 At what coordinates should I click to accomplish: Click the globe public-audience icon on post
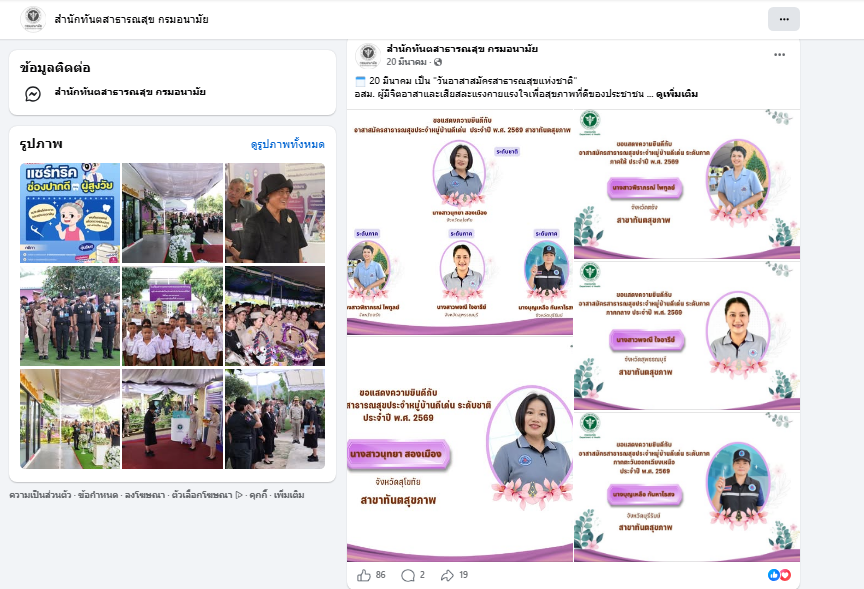(x=437, y=62)
